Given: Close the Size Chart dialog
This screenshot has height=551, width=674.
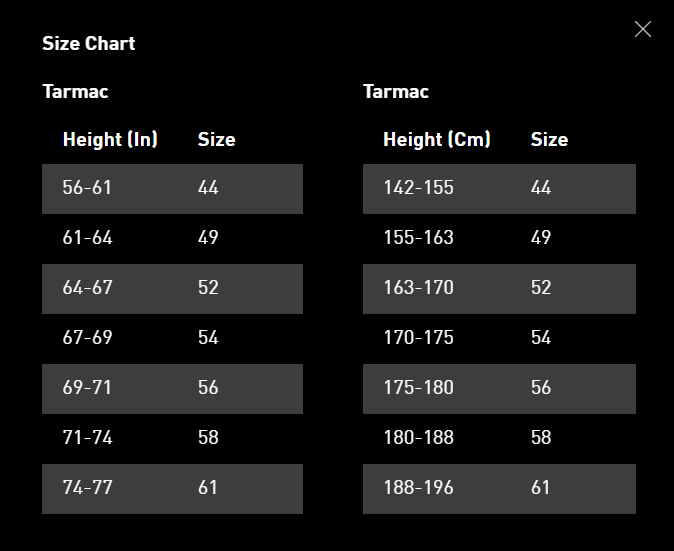Looking at the screenshot, I should (643, 30).
